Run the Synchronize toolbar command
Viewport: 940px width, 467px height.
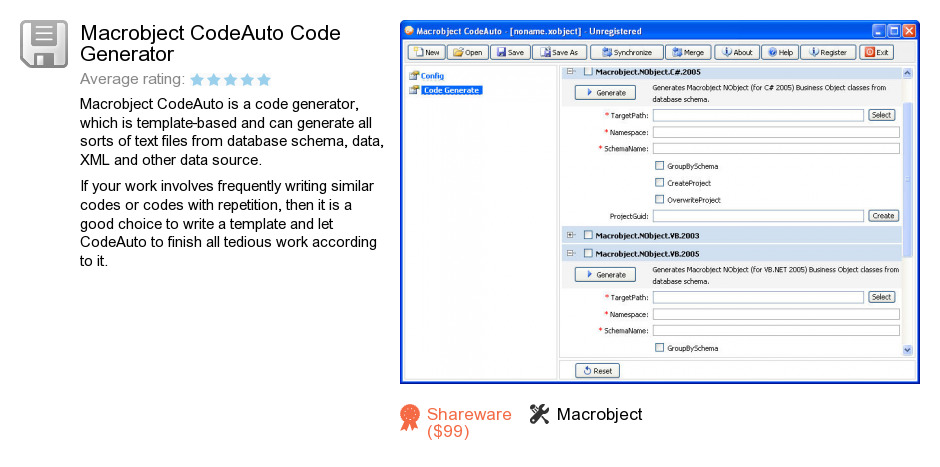pos(627,53)
